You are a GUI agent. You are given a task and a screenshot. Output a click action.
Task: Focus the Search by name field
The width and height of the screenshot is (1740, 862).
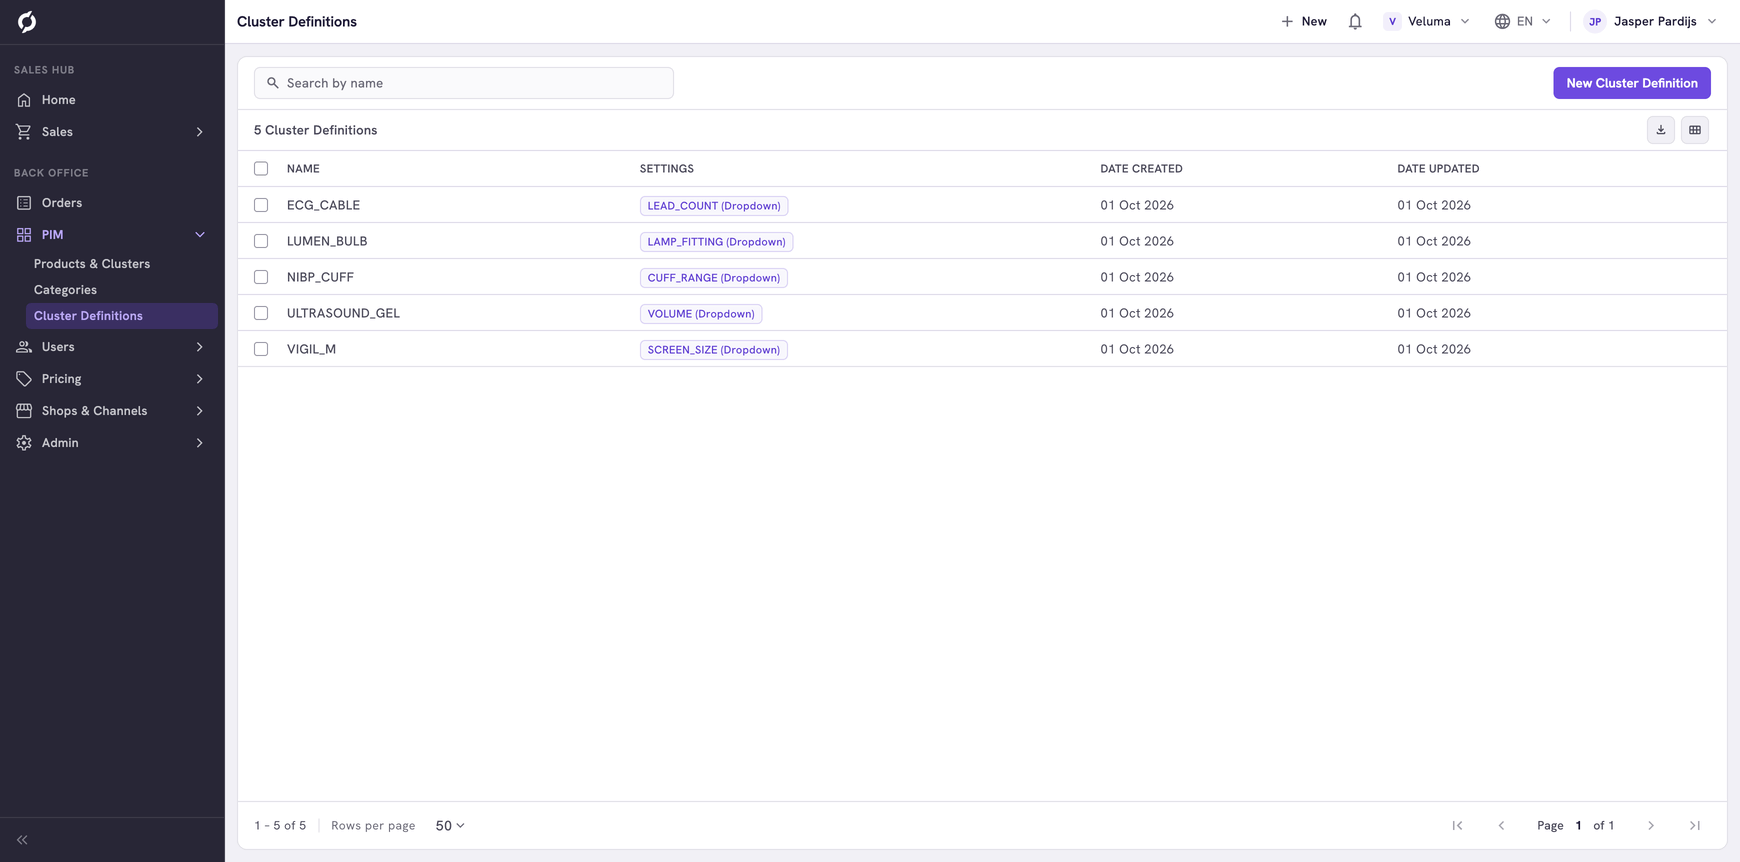click(x=464, y=83)
